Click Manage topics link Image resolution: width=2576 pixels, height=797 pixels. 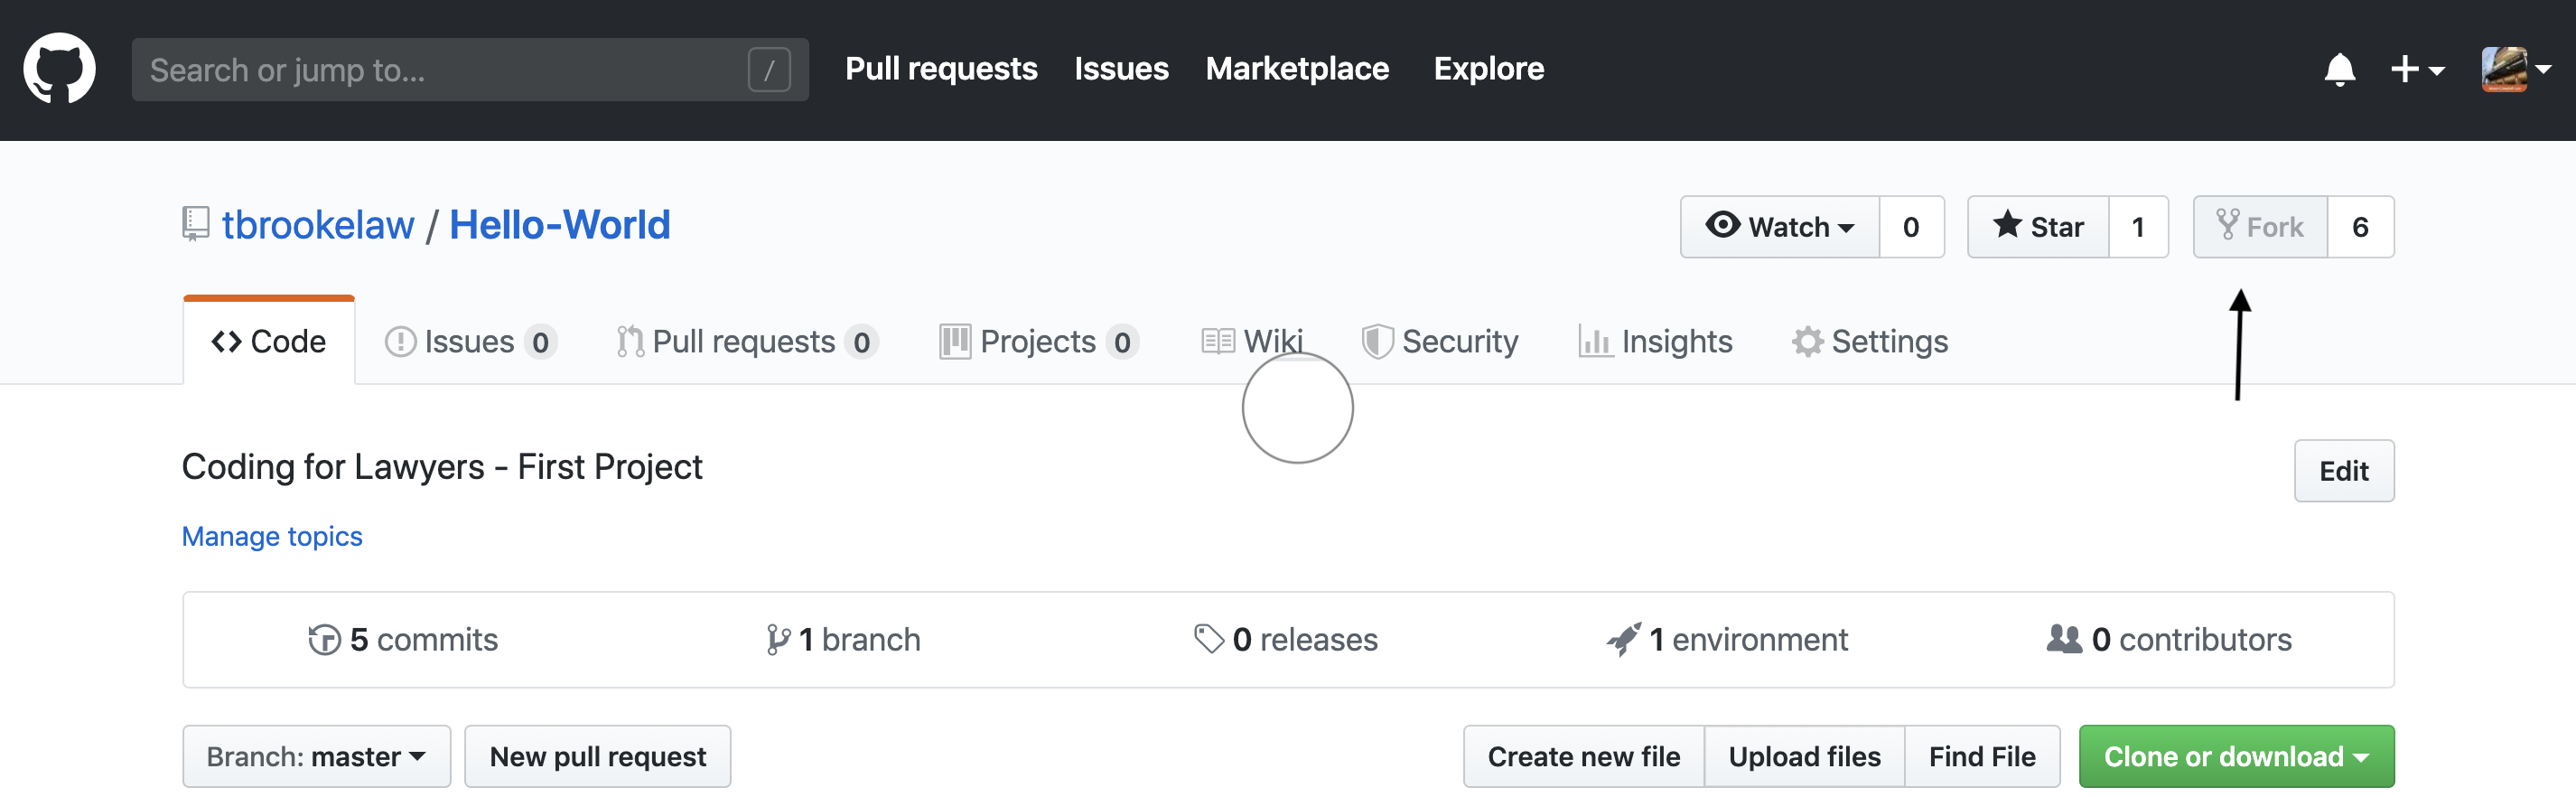[x=272, y=537]
